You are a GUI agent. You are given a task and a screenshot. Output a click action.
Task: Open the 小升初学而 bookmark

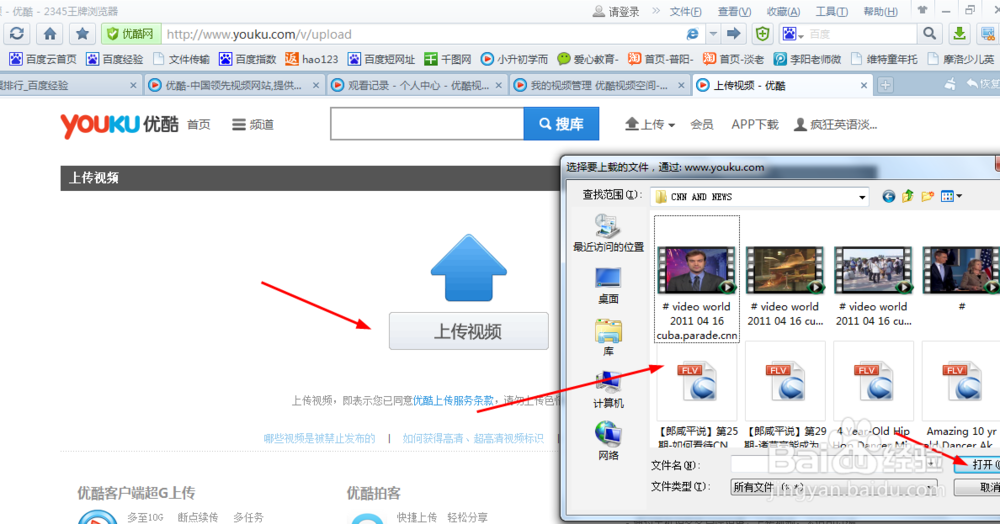pos(514,59)
